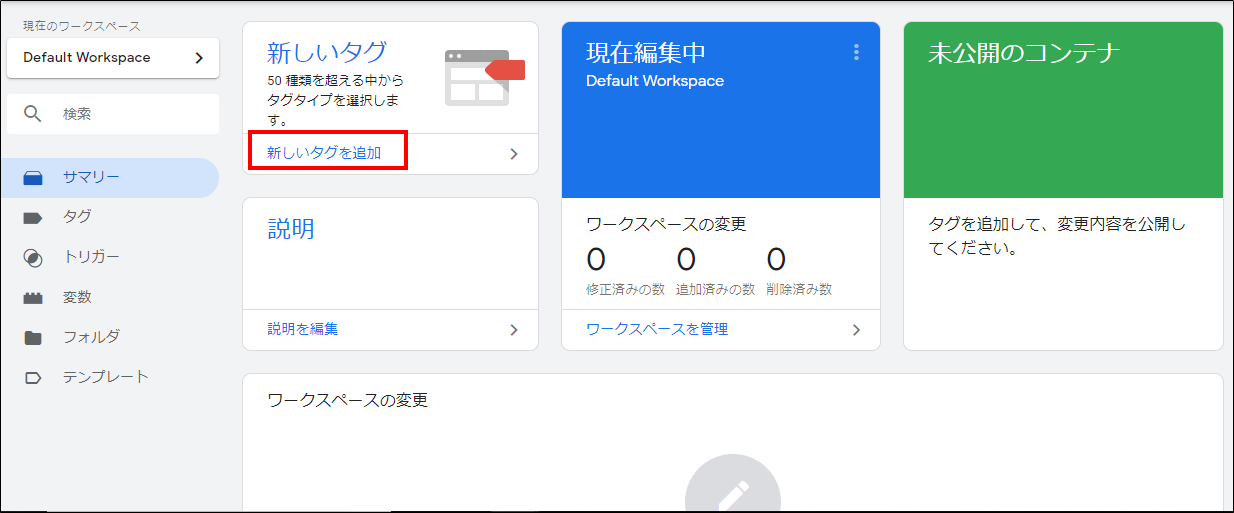Click the chevron next to ワークスペースを管理
Image resolution: width=1234 pixels, height=513 pixels.
pos(856,330)
